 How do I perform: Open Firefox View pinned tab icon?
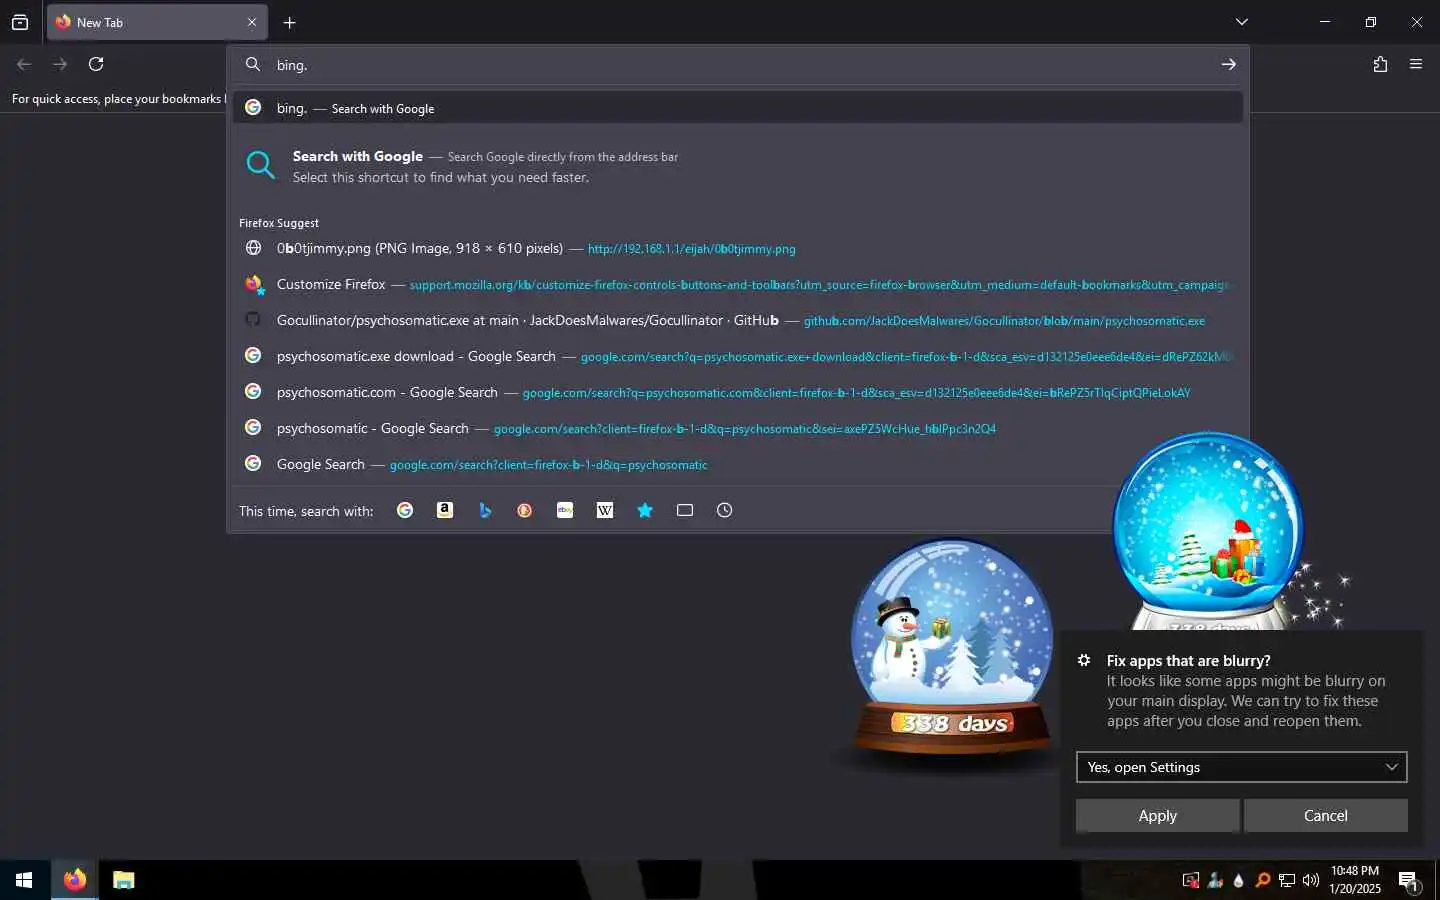point(20,22)
